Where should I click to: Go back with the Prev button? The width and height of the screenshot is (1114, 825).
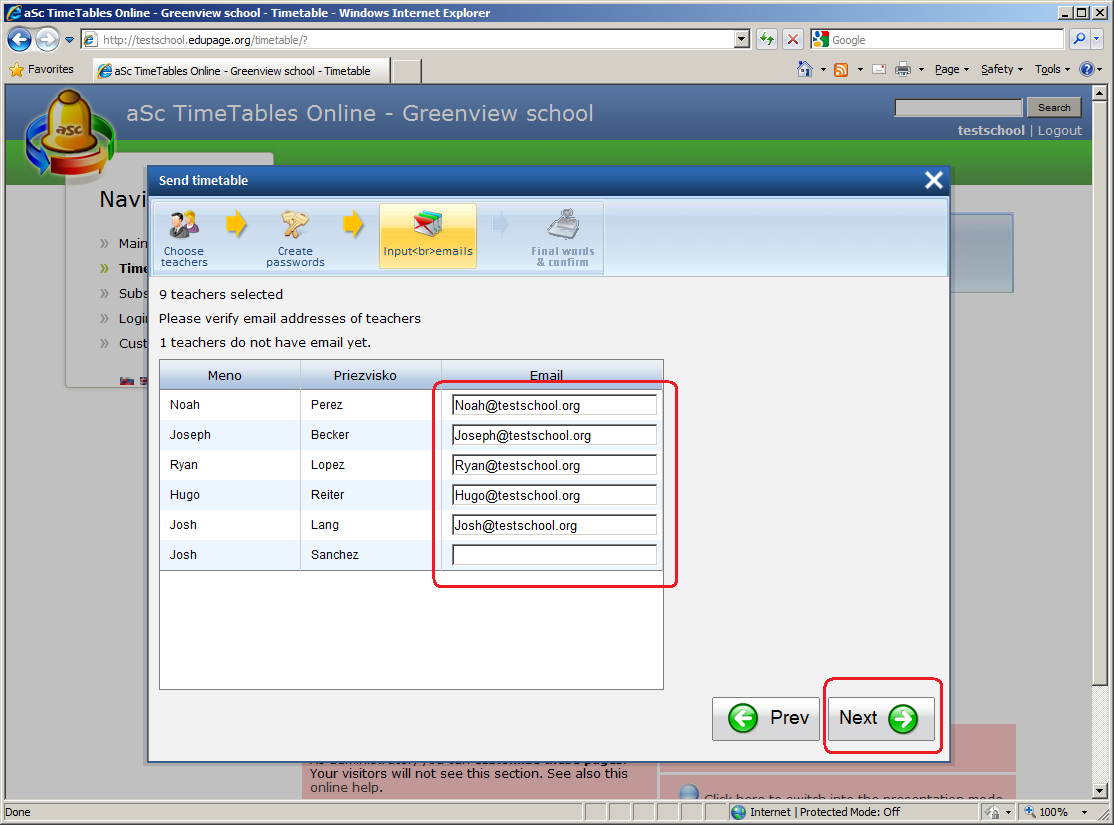click(766, 718)
